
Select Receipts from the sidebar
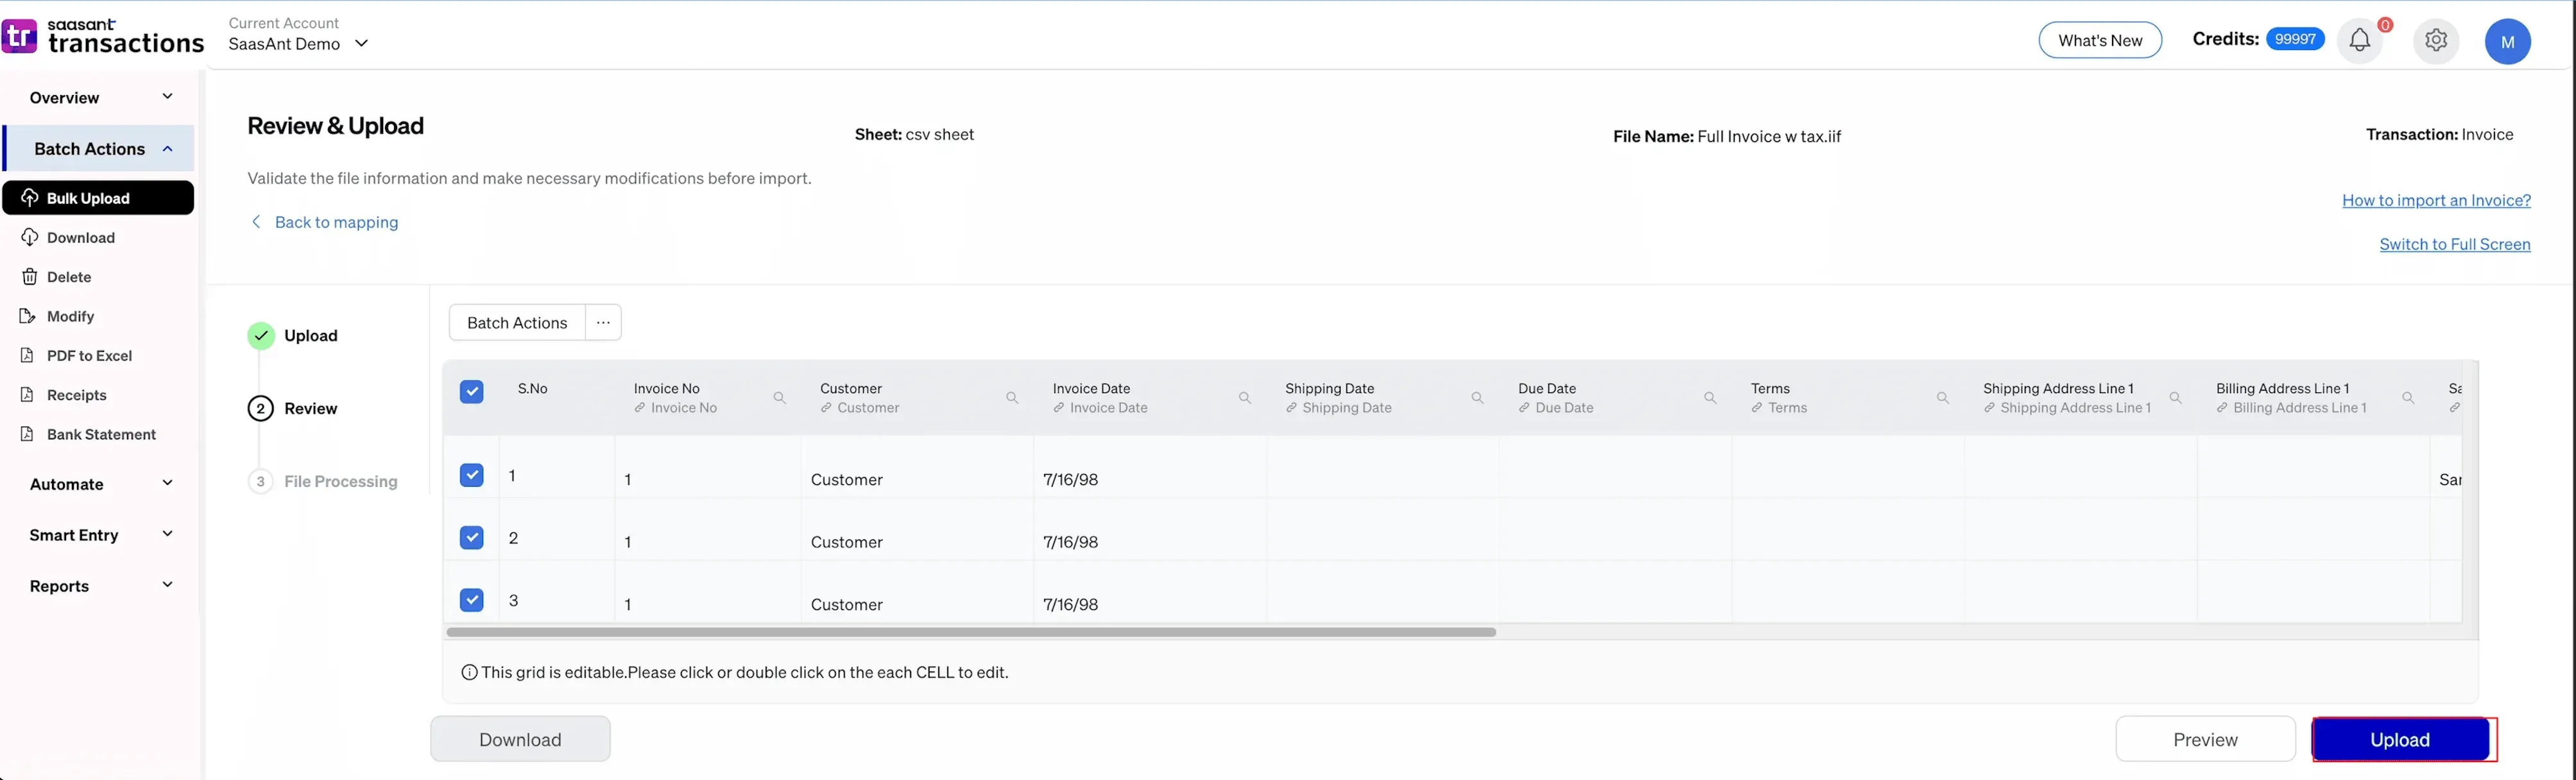(77, 395)
